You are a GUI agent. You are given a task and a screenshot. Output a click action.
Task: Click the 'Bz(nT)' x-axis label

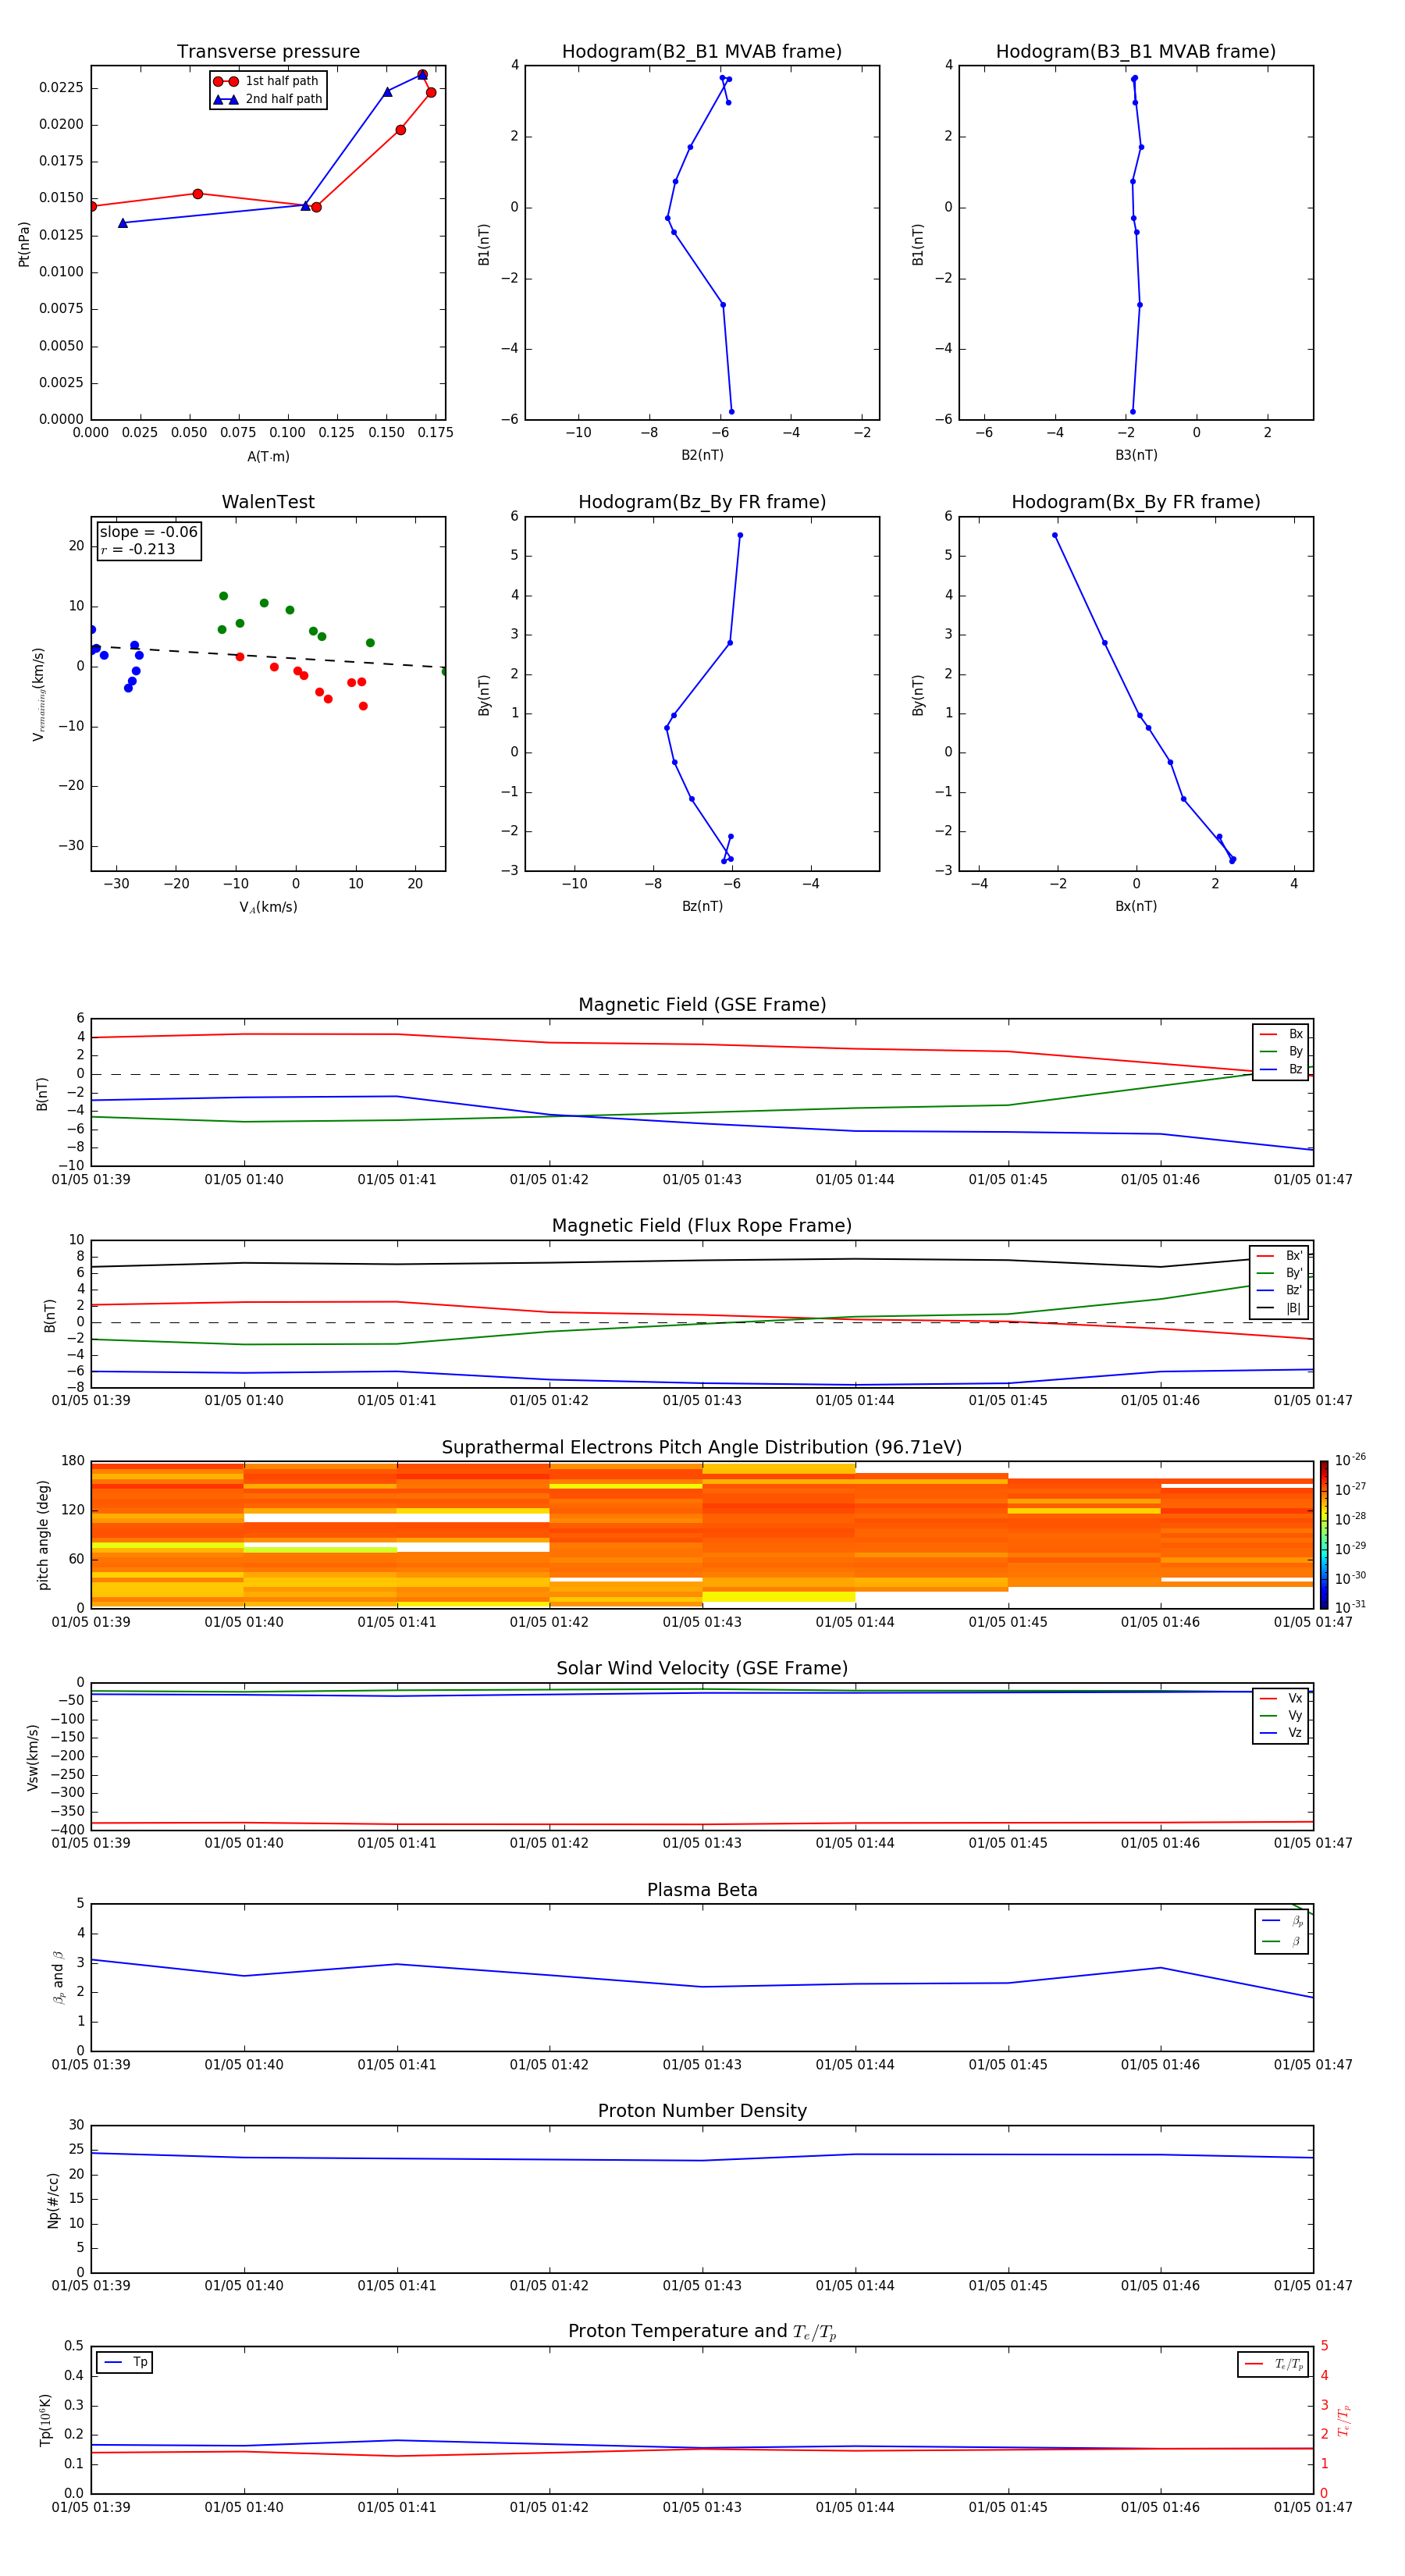click(702, 906)
